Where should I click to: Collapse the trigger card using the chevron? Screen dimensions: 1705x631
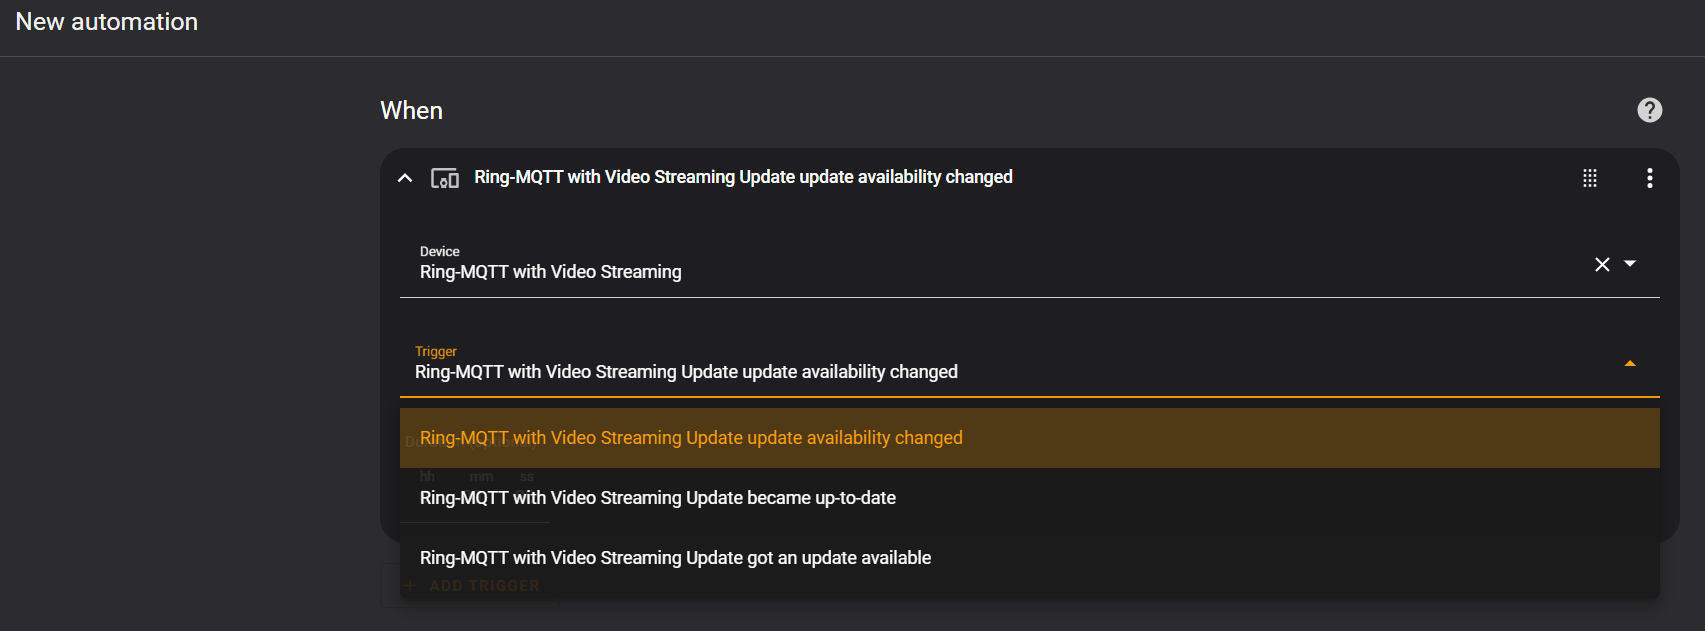(x=405, y=178)
